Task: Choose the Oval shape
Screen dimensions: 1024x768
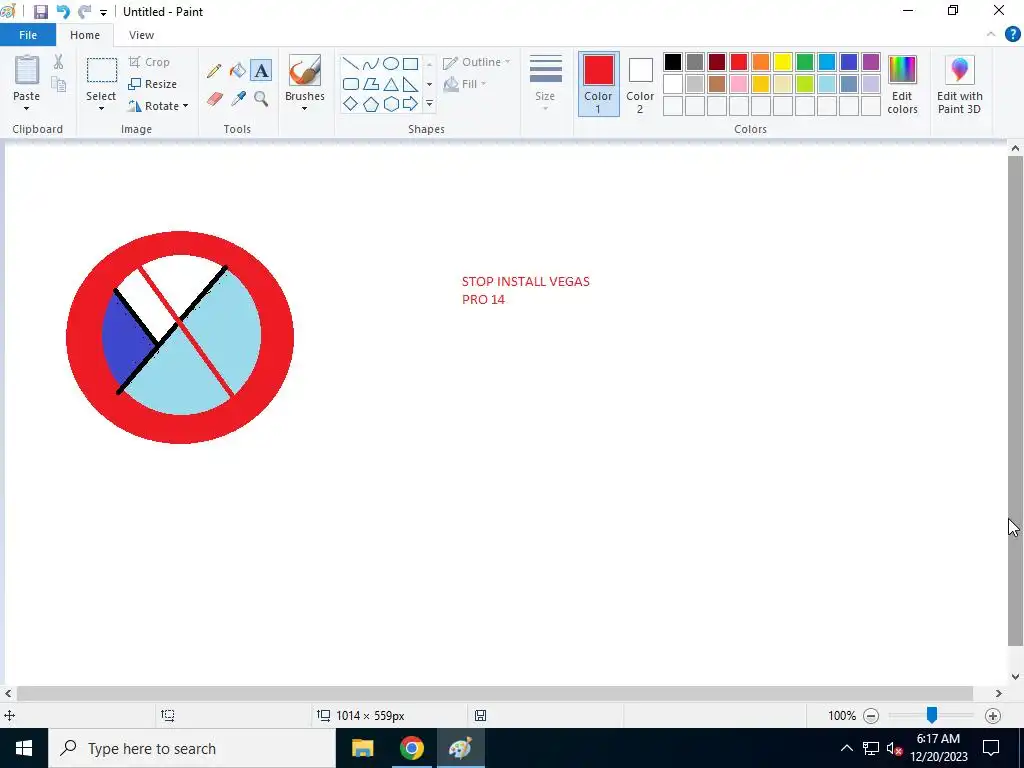Action: coord(391,64)
